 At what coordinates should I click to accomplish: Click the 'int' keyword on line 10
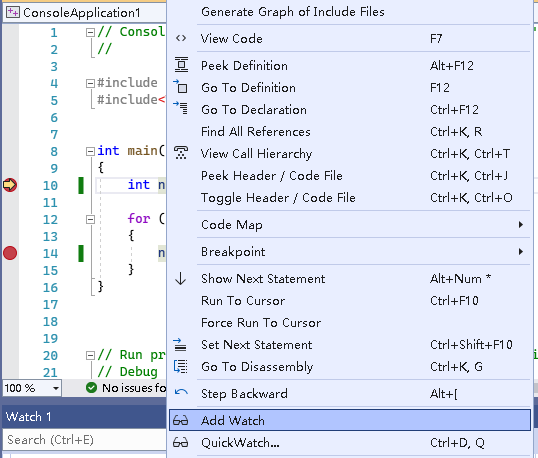pos(139,185)
